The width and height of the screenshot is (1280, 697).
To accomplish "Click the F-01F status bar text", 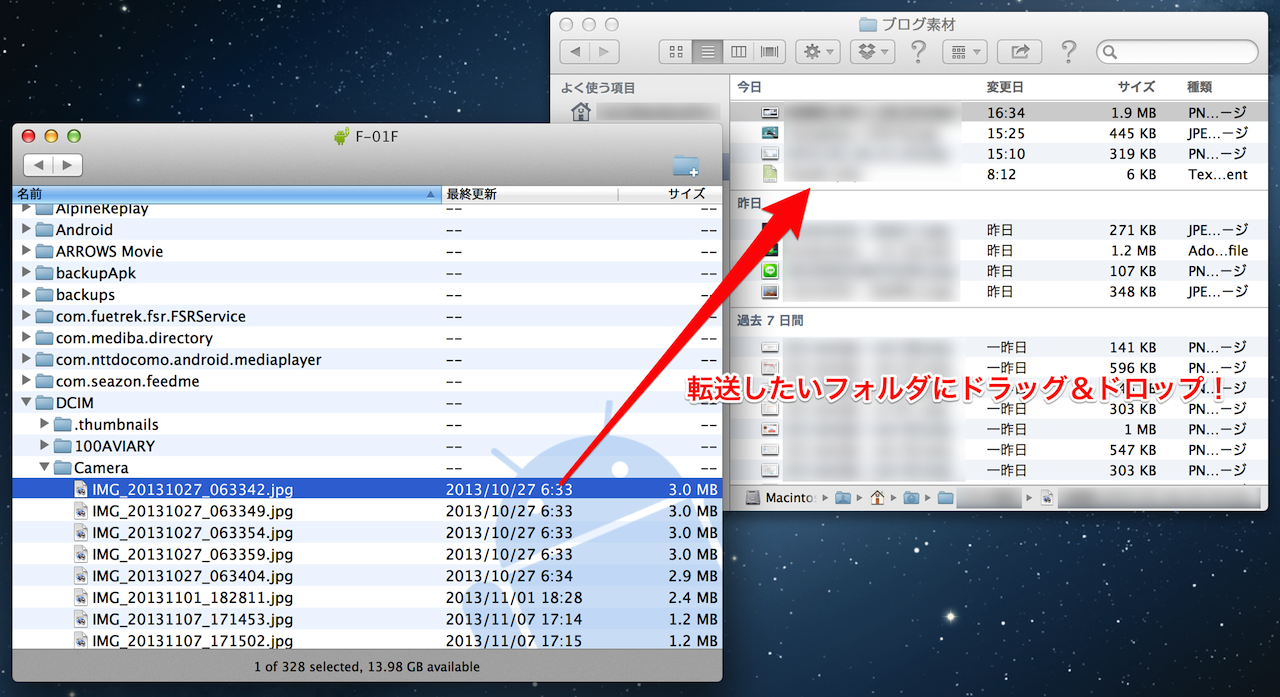I will pyautogui.click(x=367, y=666).
